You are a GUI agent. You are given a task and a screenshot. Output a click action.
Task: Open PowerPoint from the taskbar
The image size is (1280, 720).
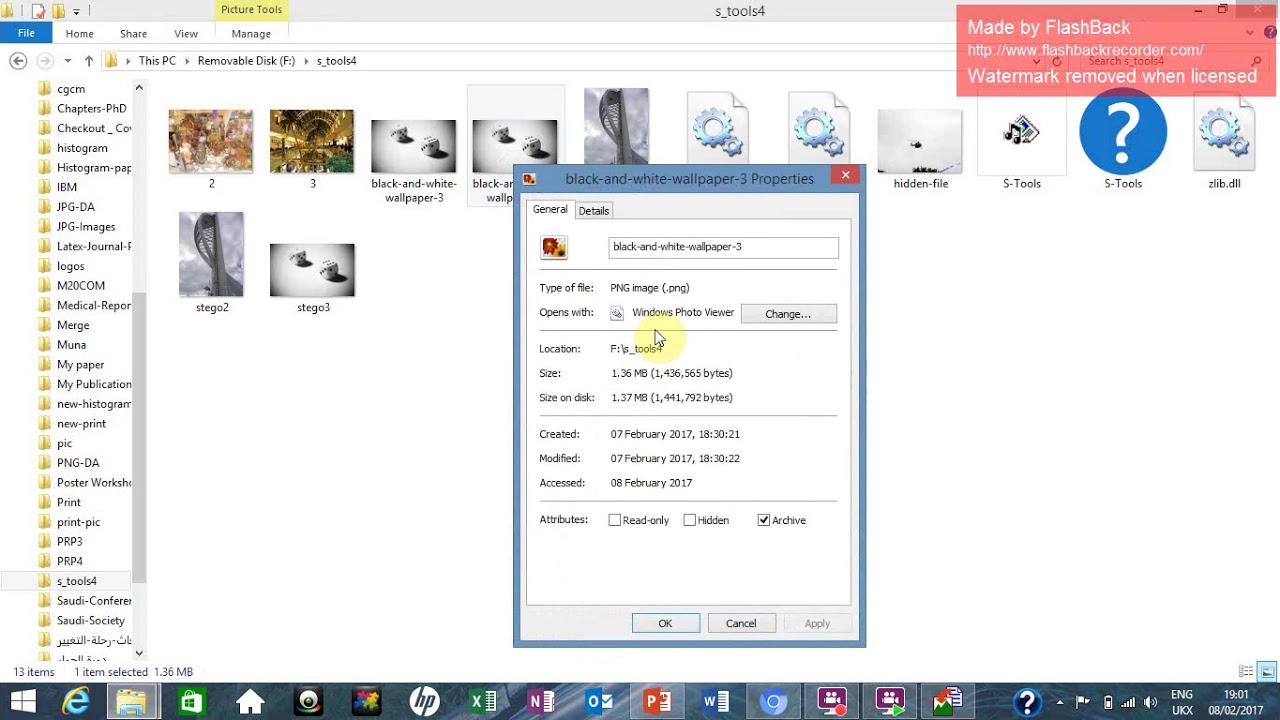coord(658,702)
